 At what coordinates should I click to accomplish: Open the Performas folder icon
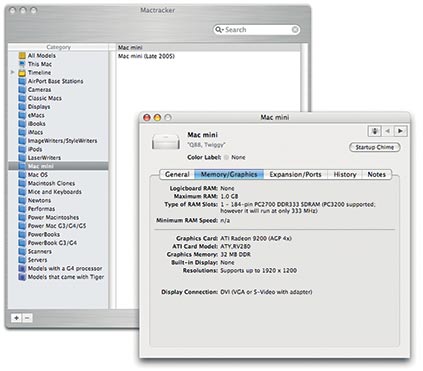point(22,209)
